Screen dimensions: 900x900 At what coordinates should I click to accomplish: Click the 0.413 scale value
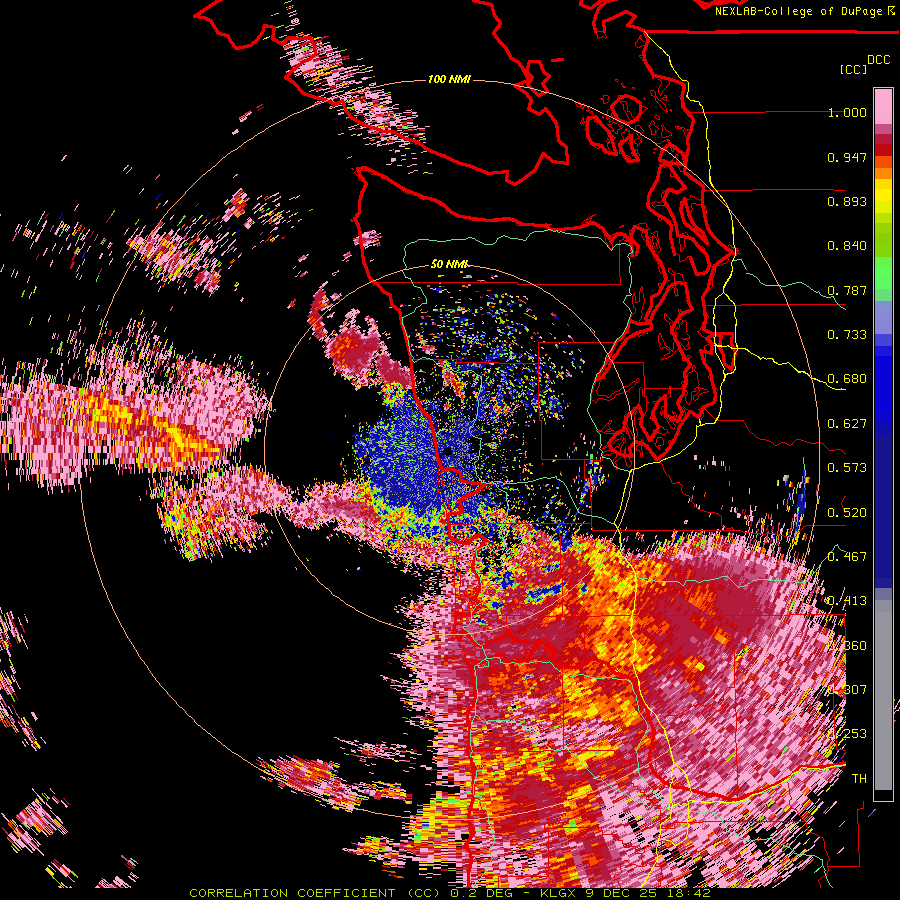click(847, 601)
